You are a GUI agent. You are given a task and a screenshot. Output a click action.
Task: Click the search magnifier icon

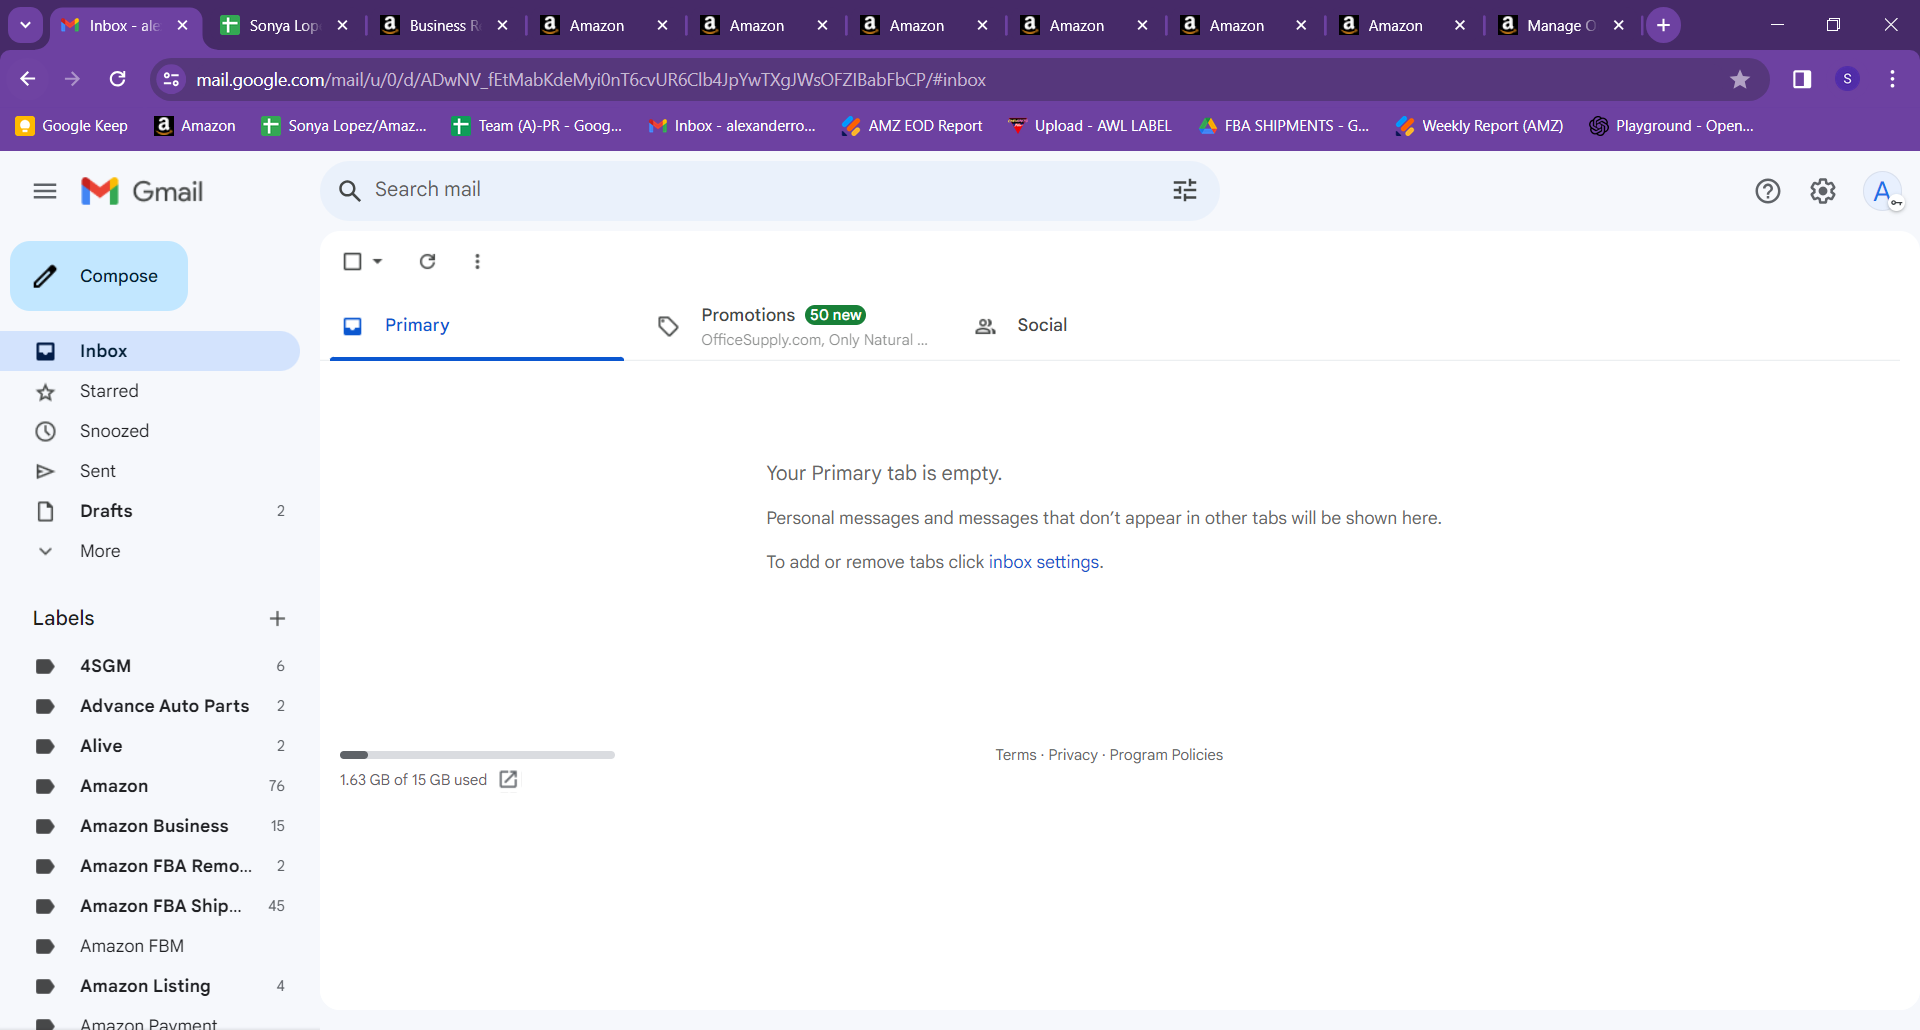pyautogui.click(x=349, y=190)
